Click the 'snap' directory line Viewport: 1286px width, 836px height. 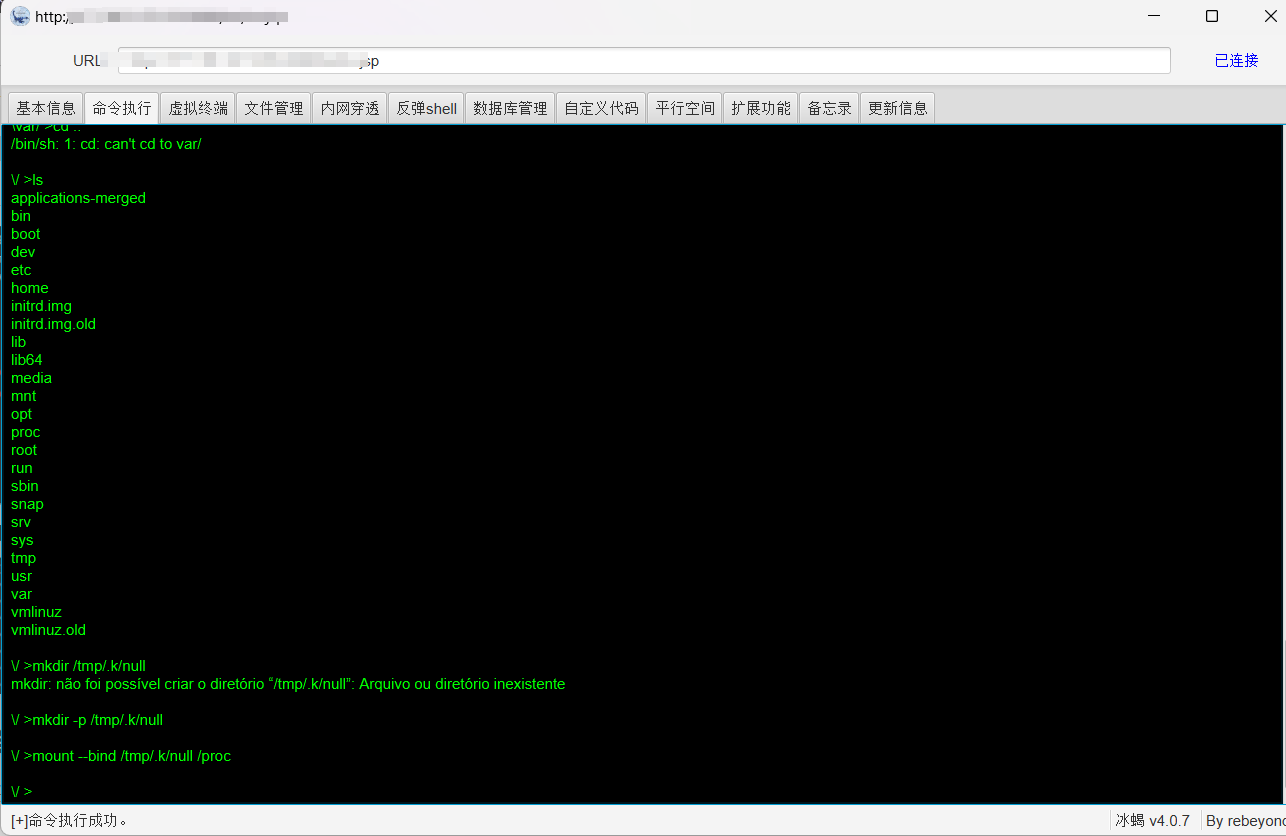point(28,504)
